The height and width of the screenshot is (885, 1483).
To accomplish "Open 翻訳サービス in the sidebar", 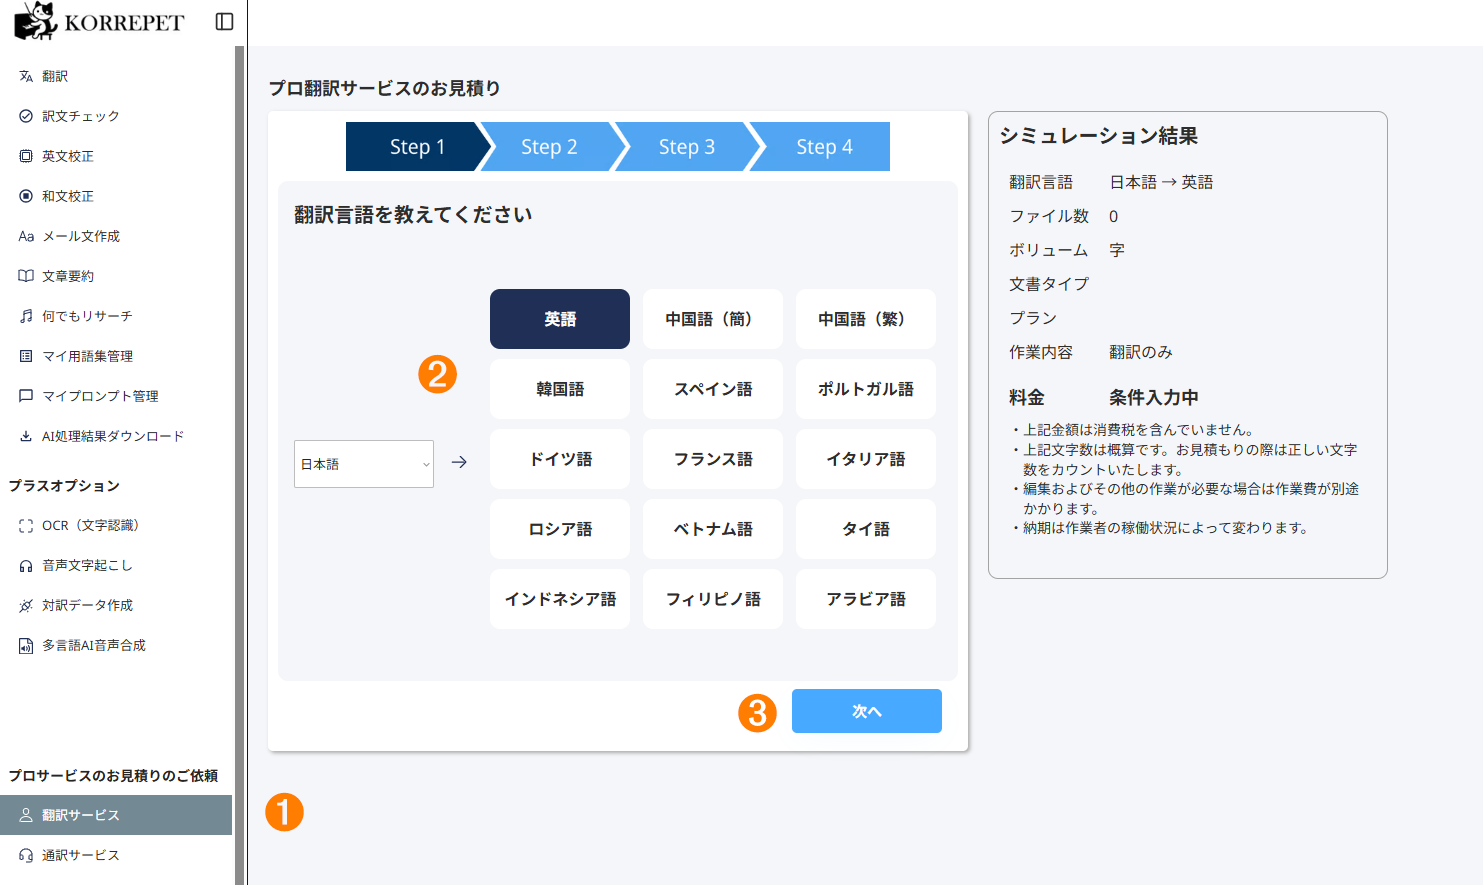I will tap(116, 815).
